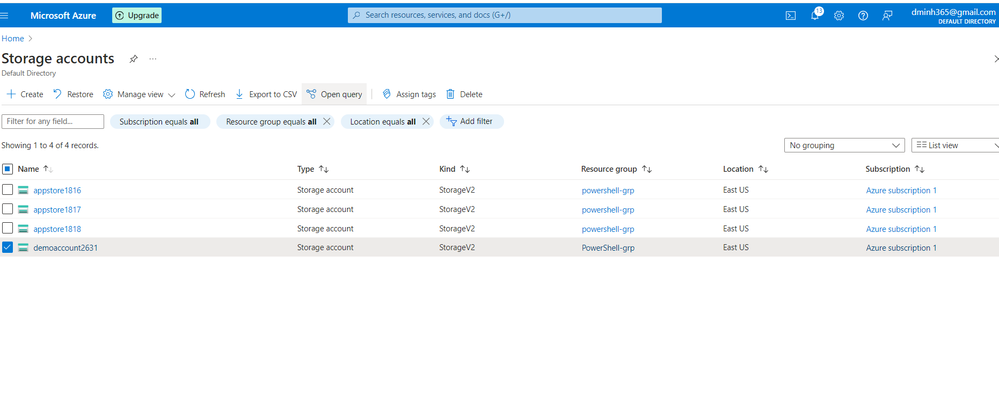Toggle the select-all header checkbox
Image resolution: width=999 pixels, height=416 pixels.
[8, 169]
